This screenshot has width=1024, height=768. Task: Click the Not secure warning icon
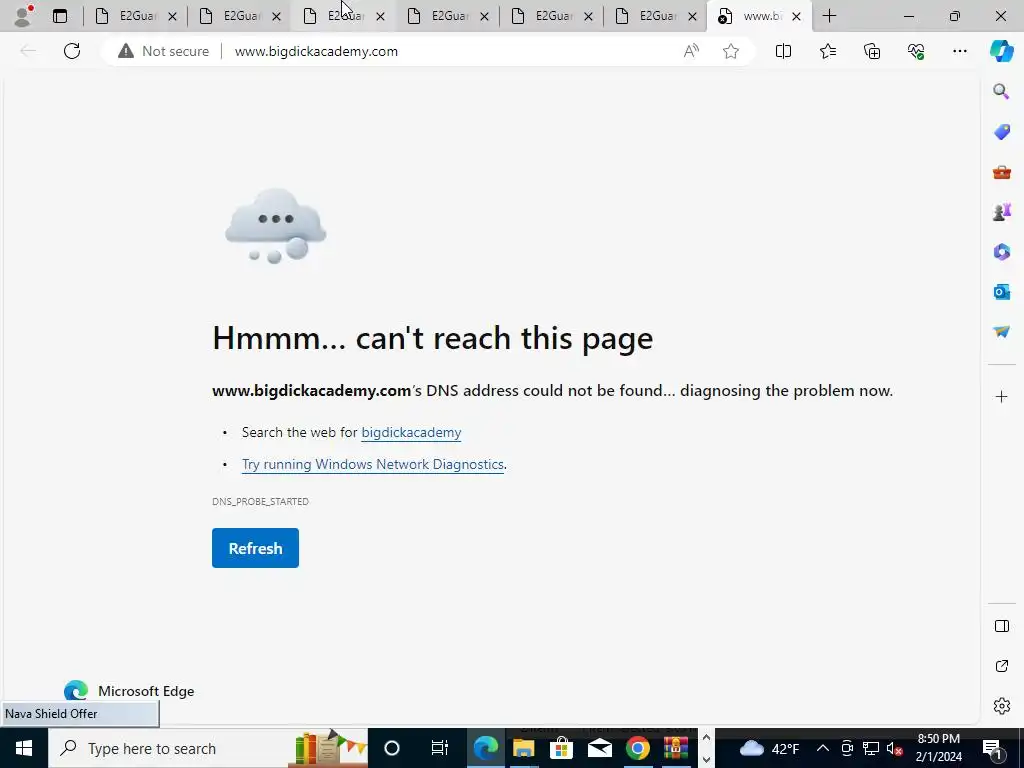[125, 51]
